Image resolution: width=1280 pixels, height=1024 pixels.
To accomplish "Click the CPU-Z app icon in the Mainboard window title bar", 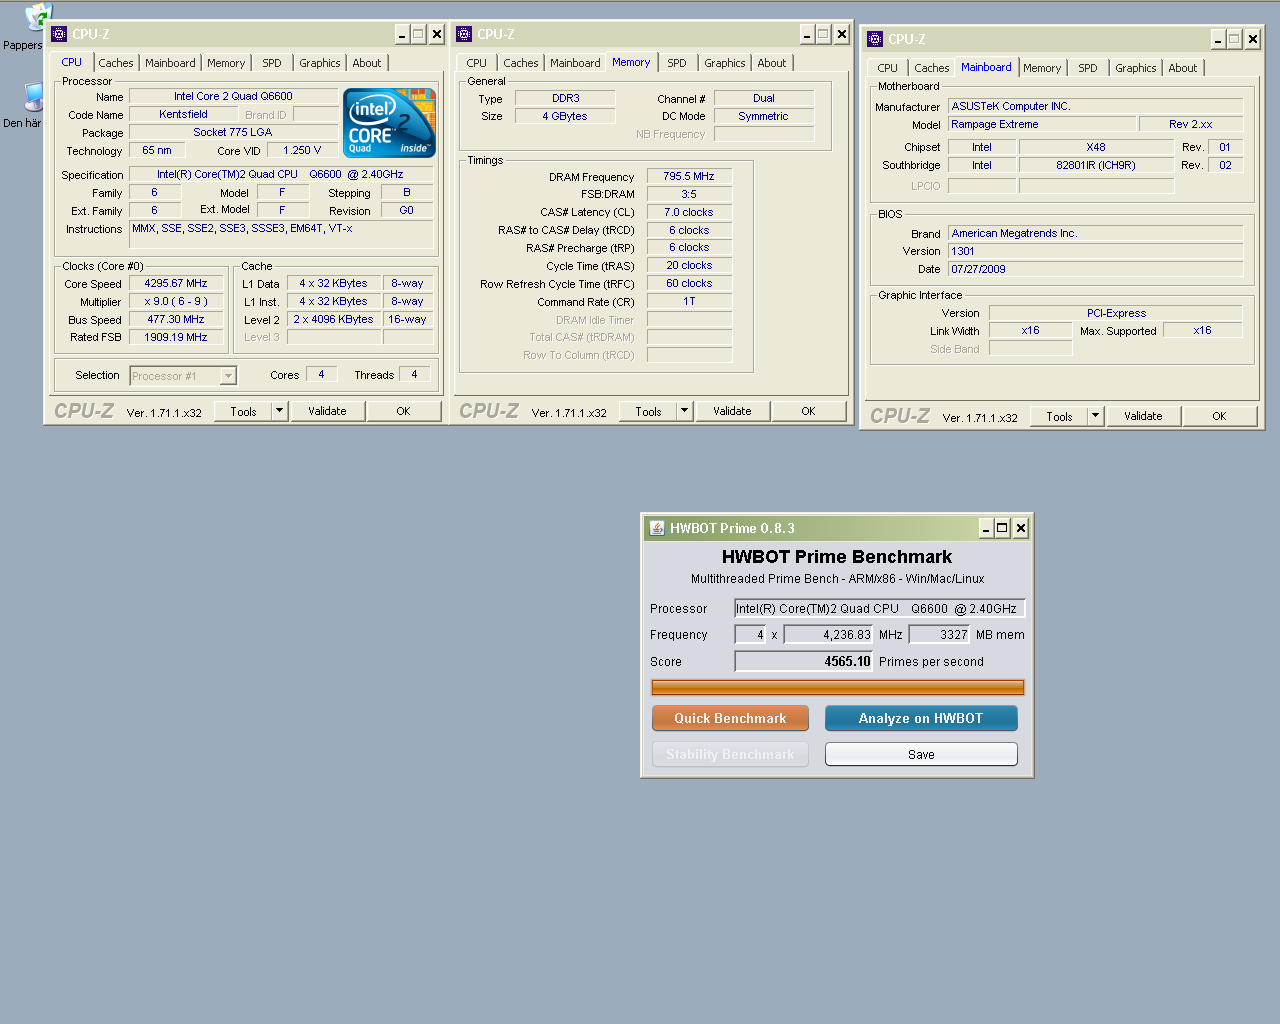I will click(x=875, y=39).
